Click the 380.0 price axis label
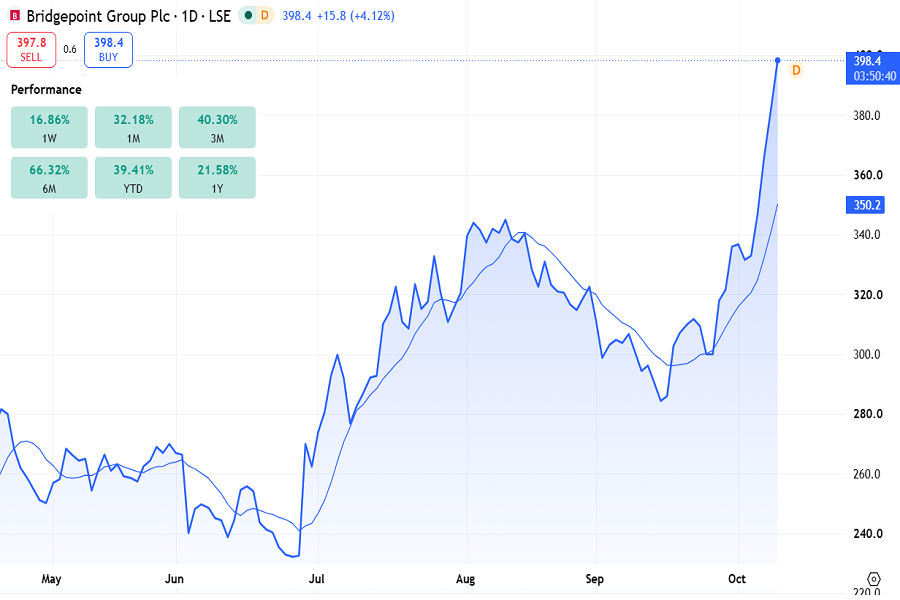Screen dimensions: 900x600 pyautogui.click(x=867, y=115)
